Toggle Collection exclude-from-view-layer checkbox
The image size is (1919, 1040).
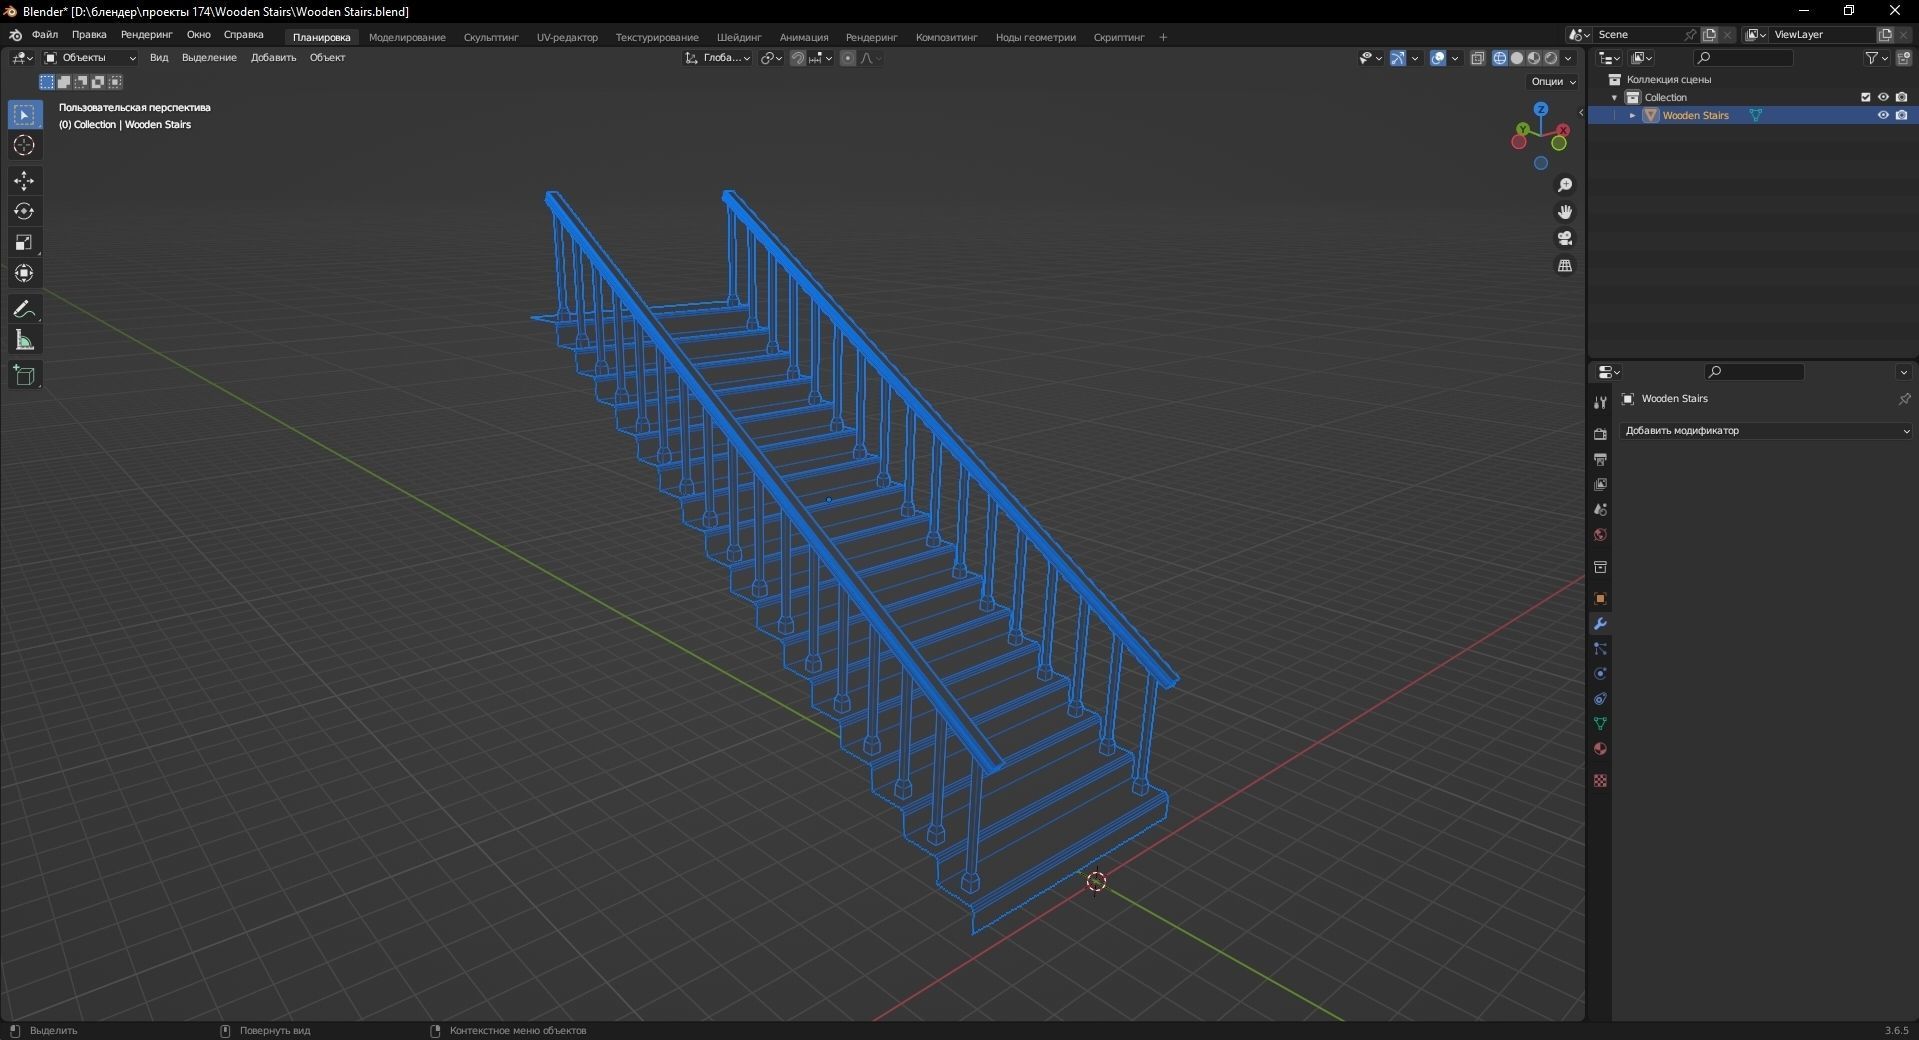(x=1865, y=97)
